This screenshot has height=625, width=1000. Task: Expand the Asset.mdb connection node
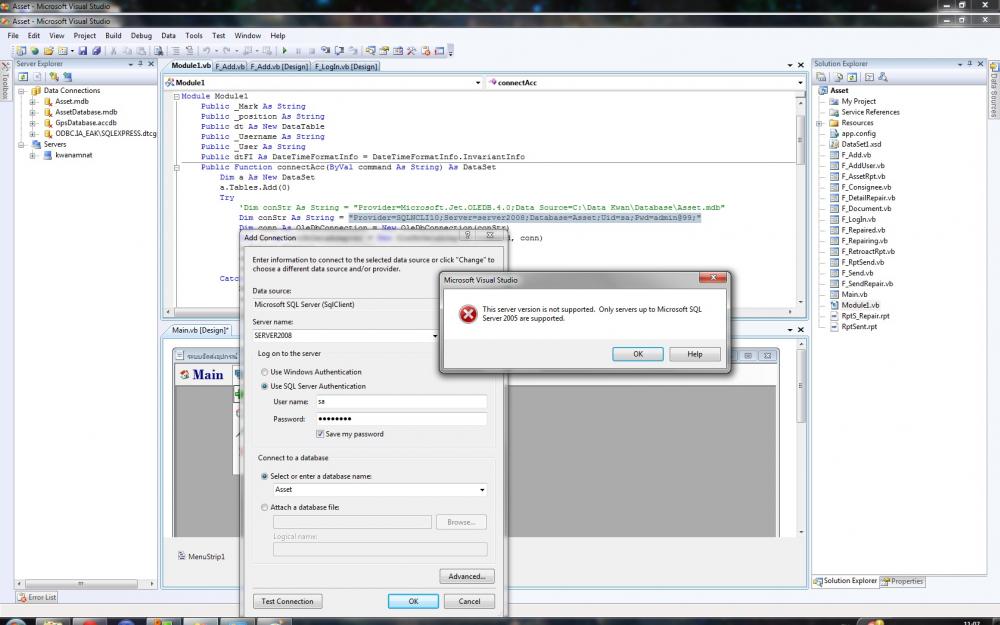33,101
